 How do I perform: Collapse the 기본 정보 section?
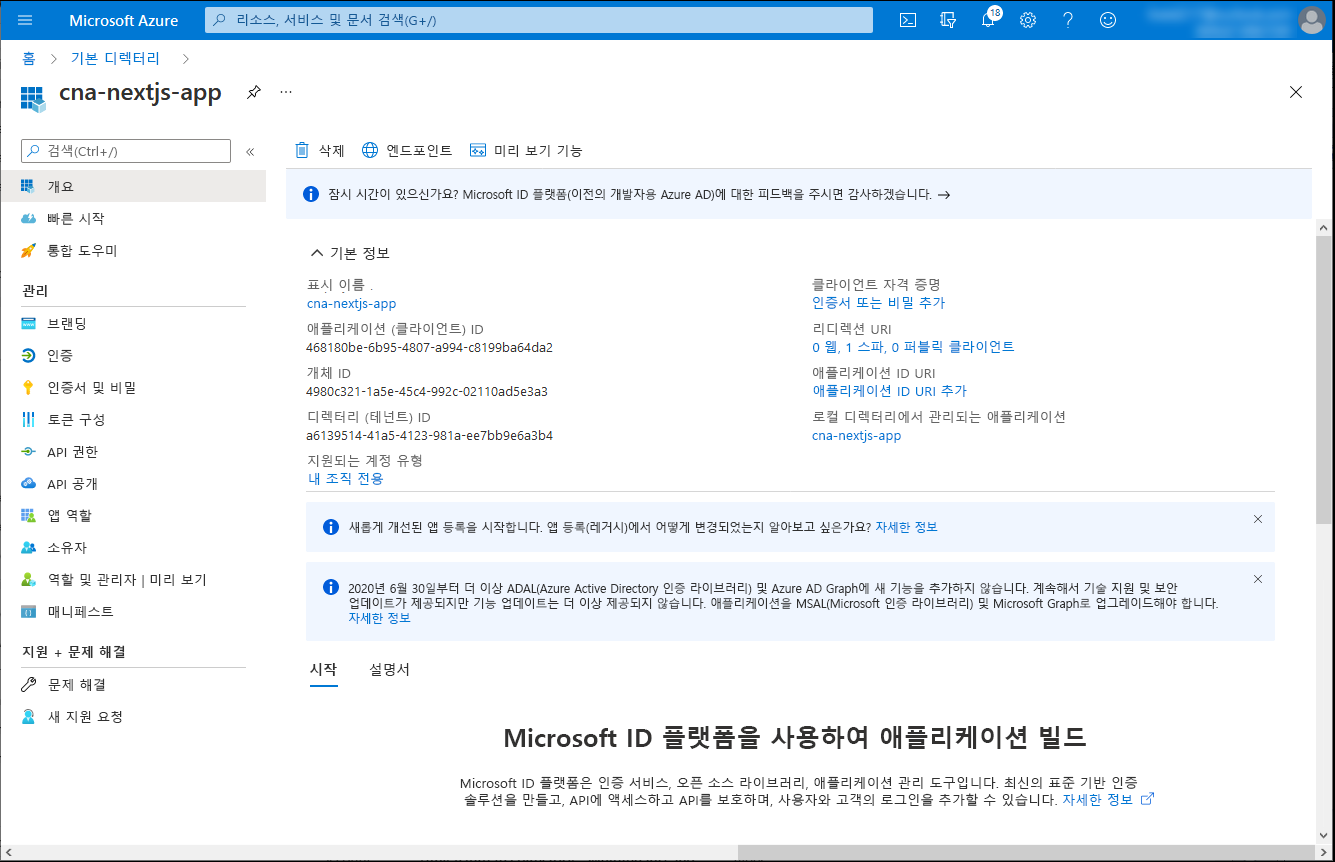click(x=349, y=253)
